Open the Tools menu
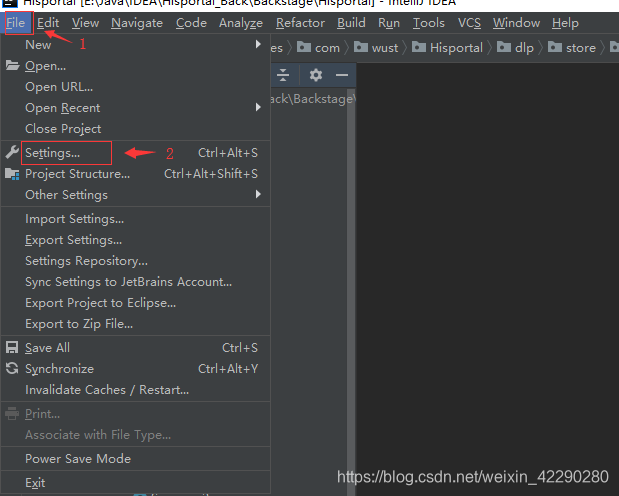The image size is (619, 496). pos(429,23)
